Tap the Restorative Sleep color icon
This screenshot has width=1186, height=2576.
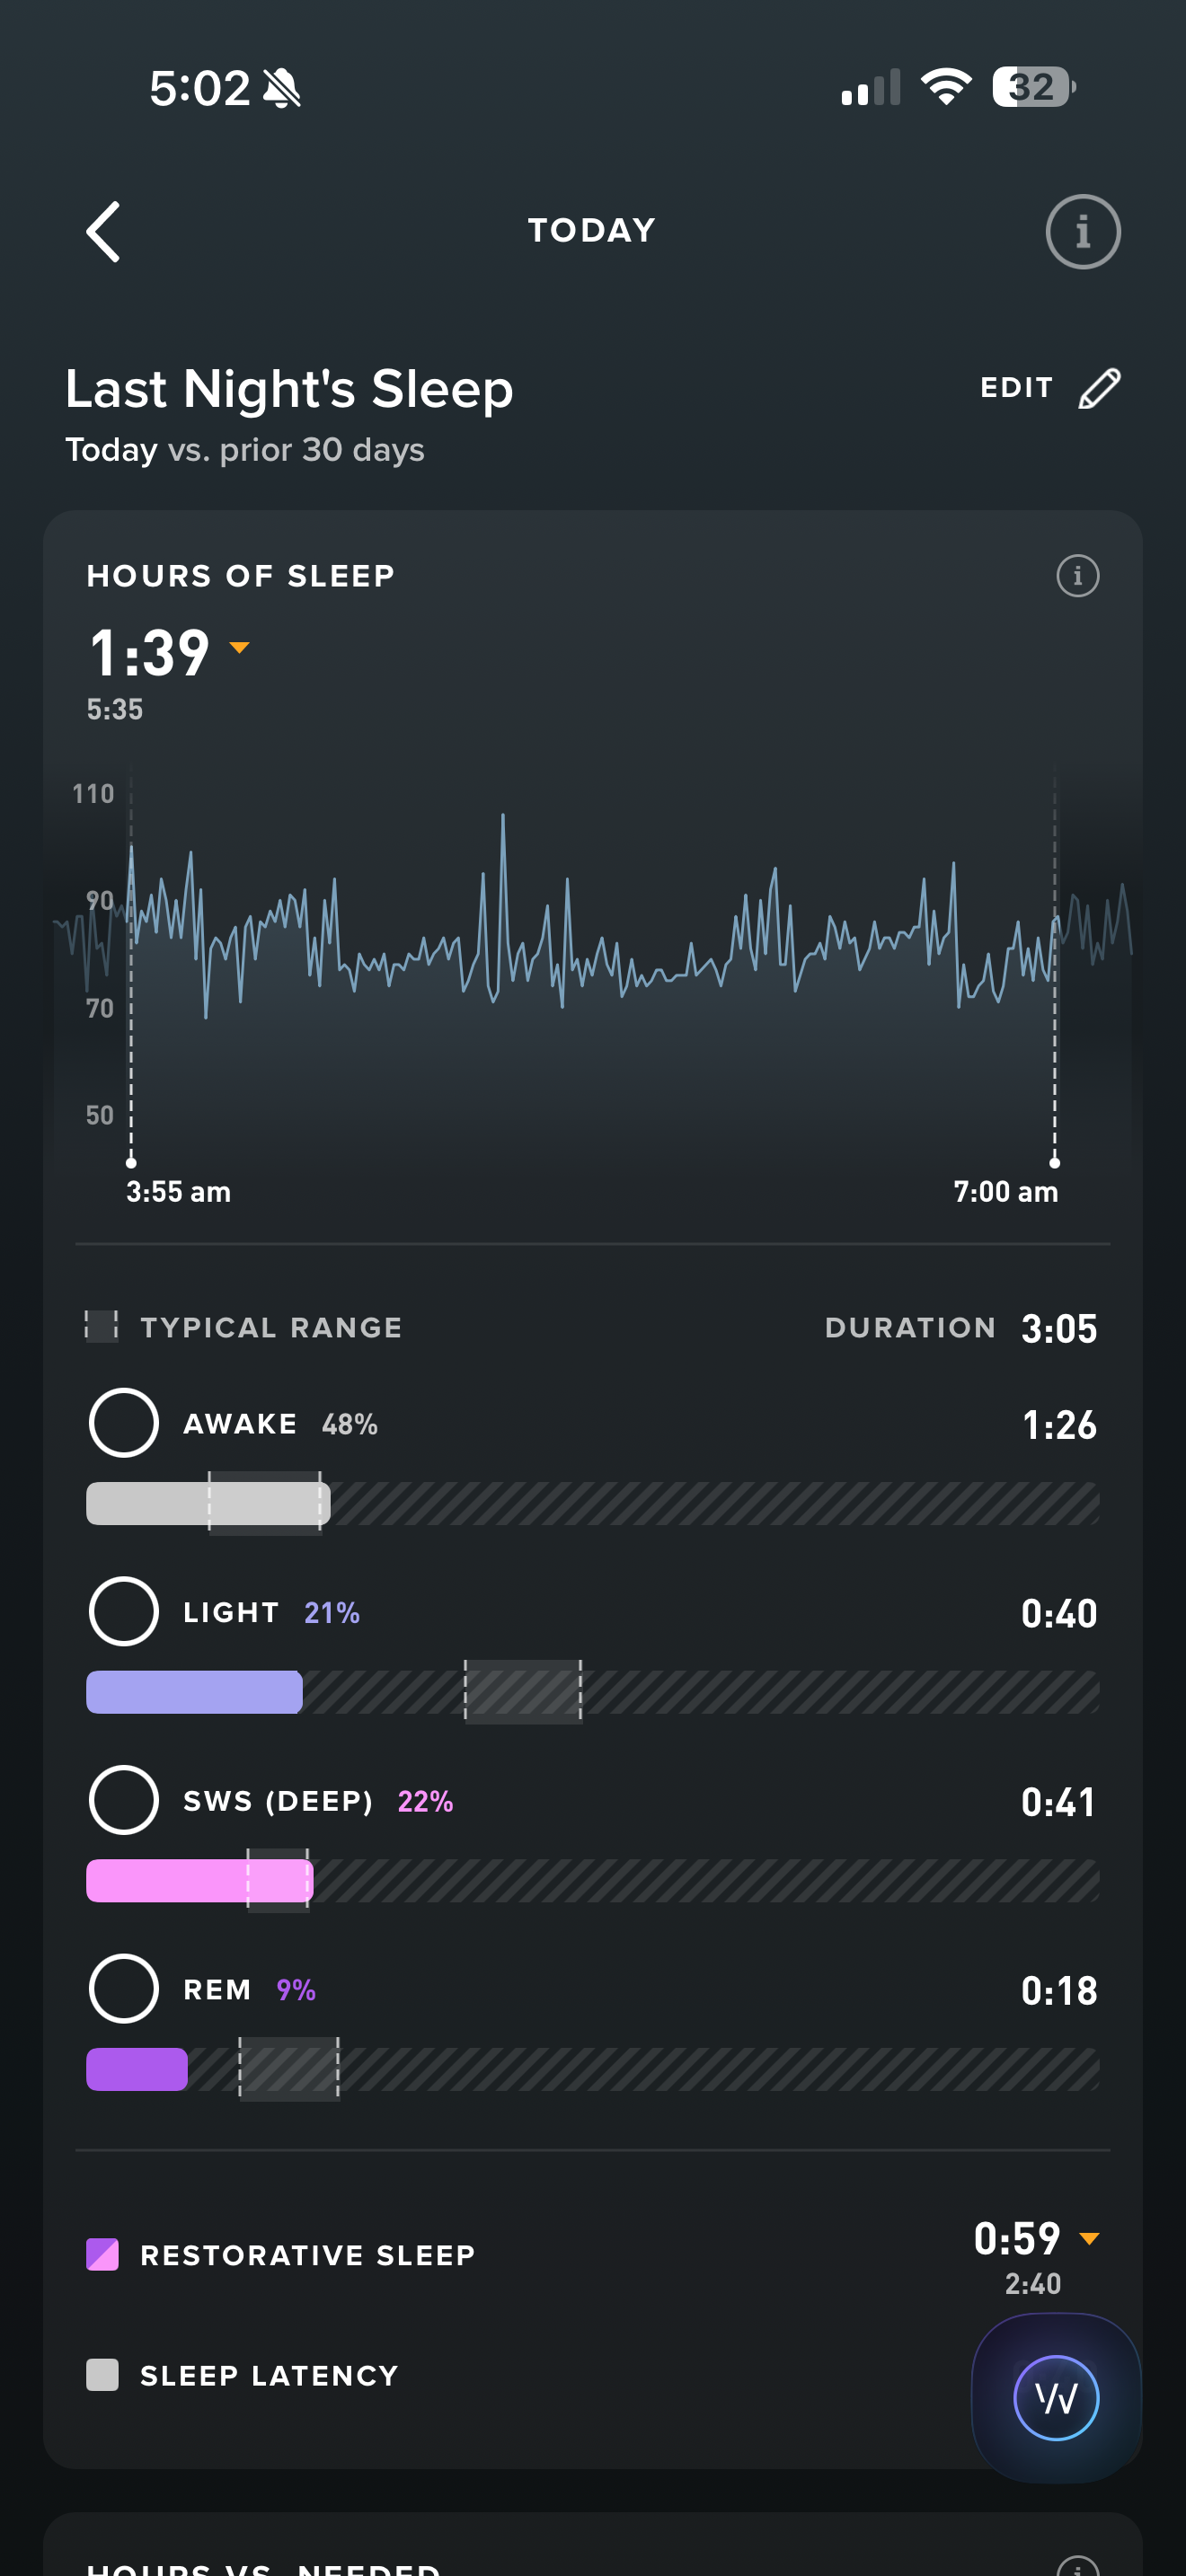click(x=102, y=2254)
